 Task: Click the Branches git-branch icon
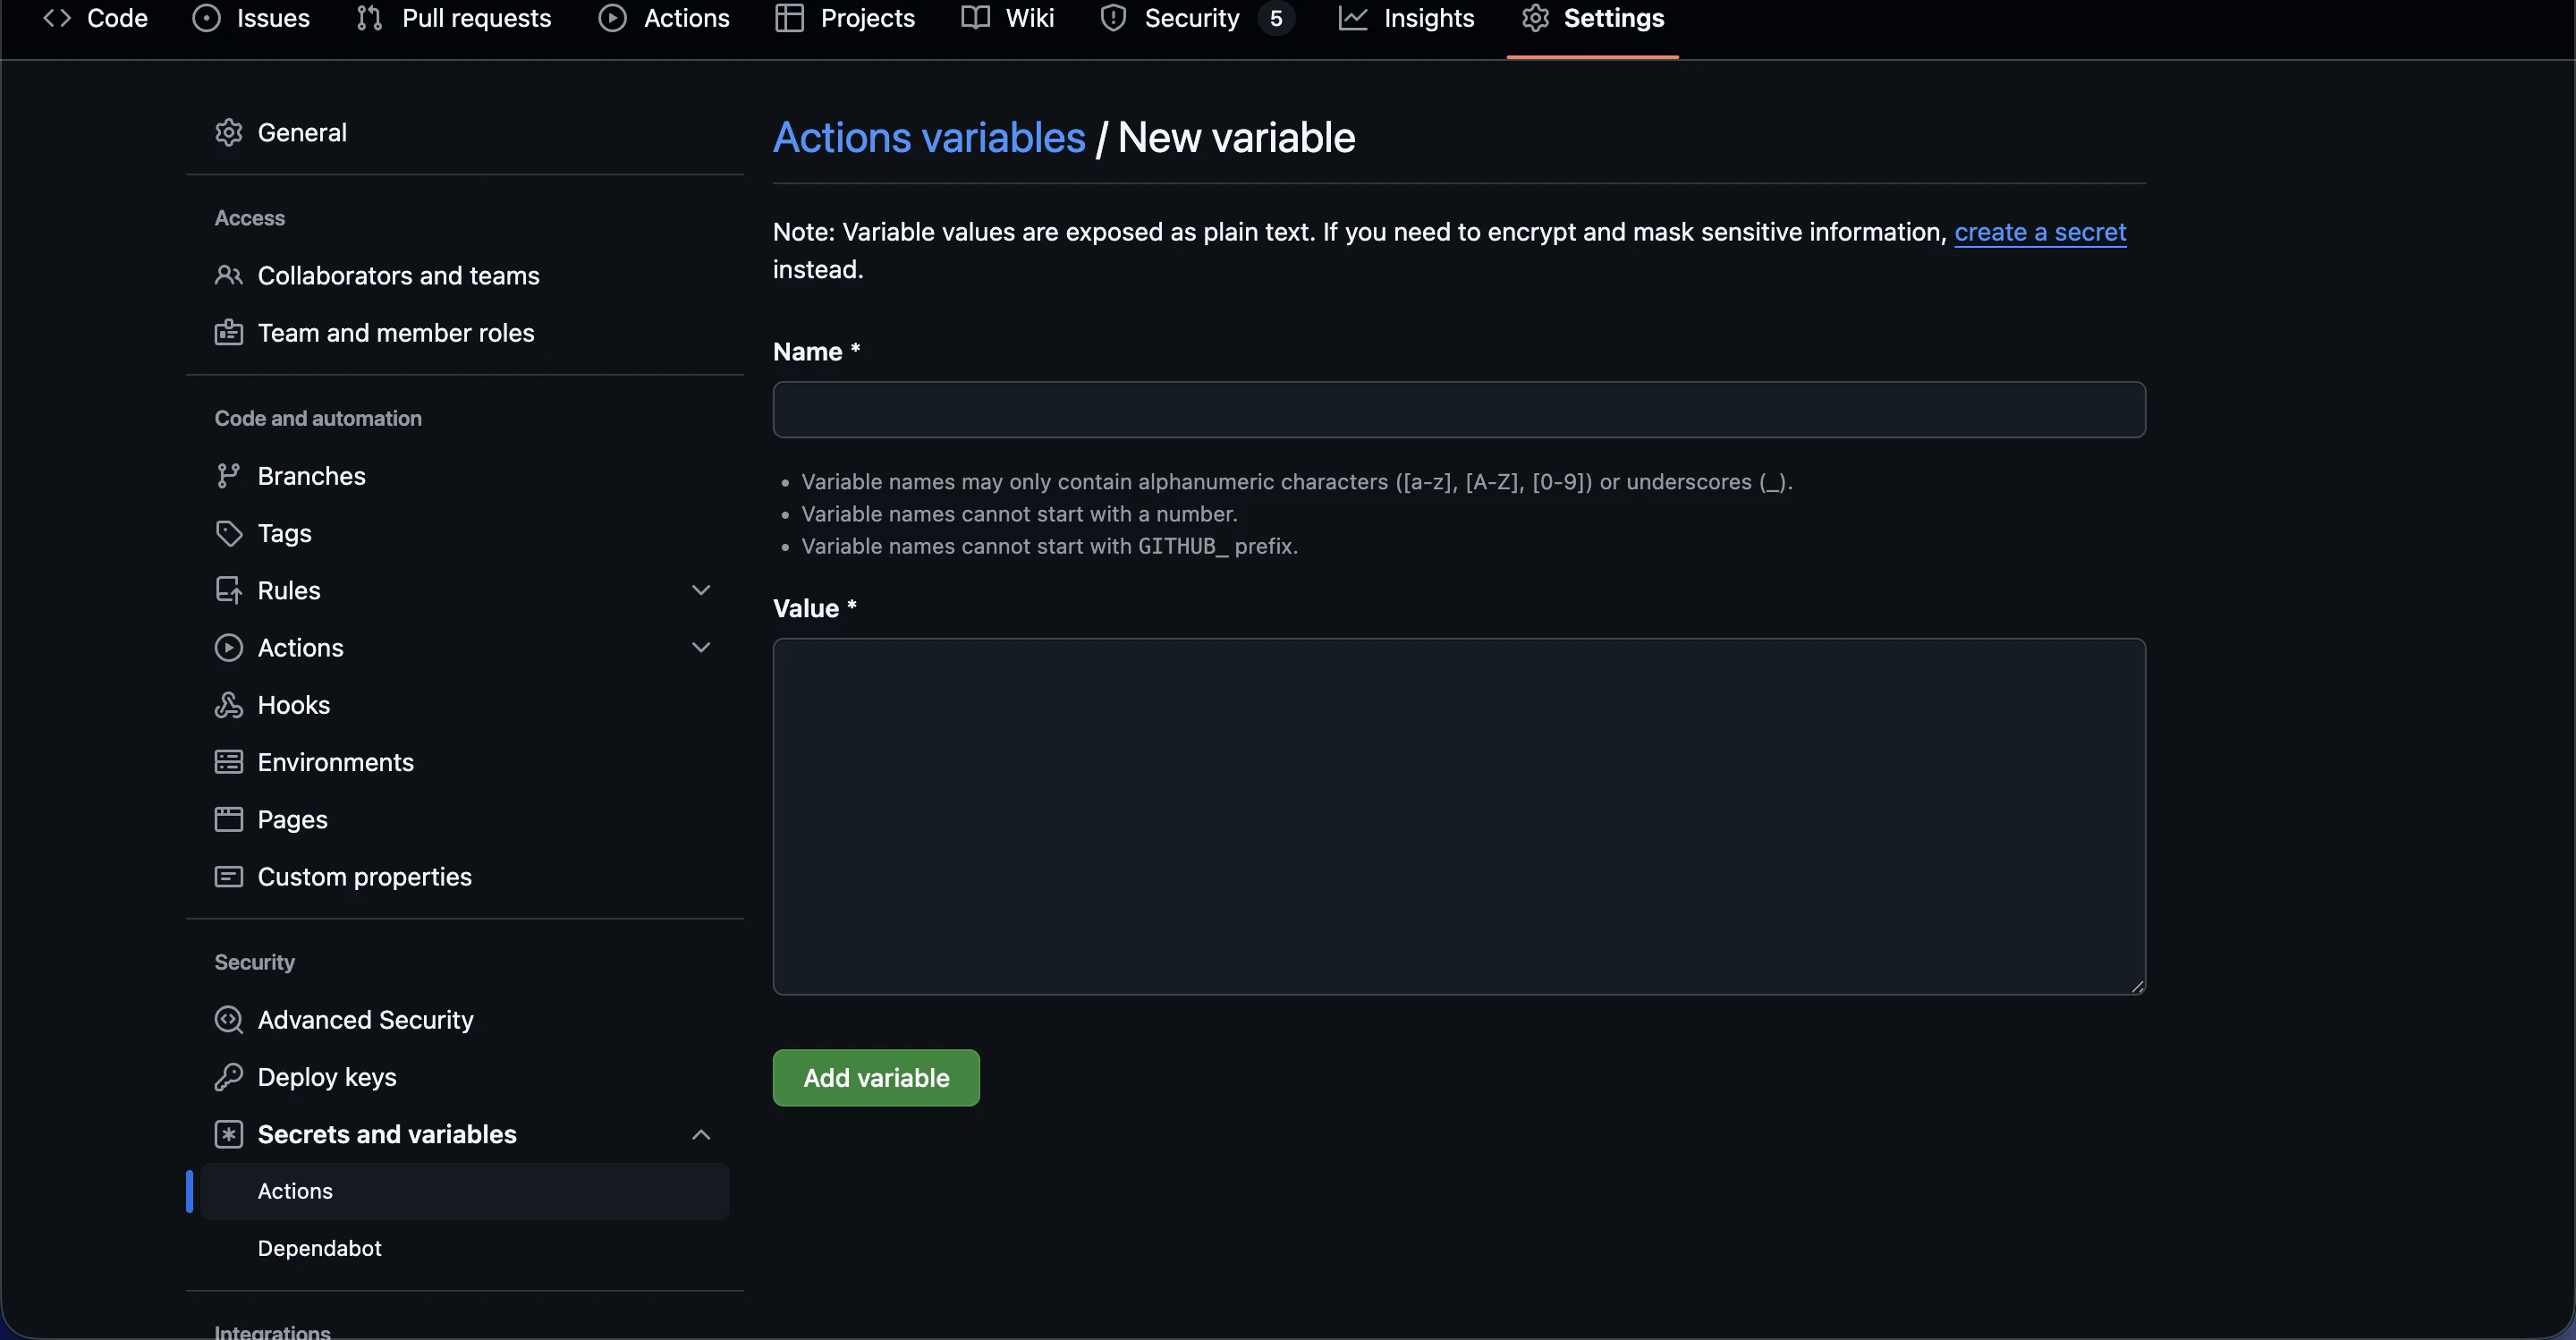(x=229, y=476)
